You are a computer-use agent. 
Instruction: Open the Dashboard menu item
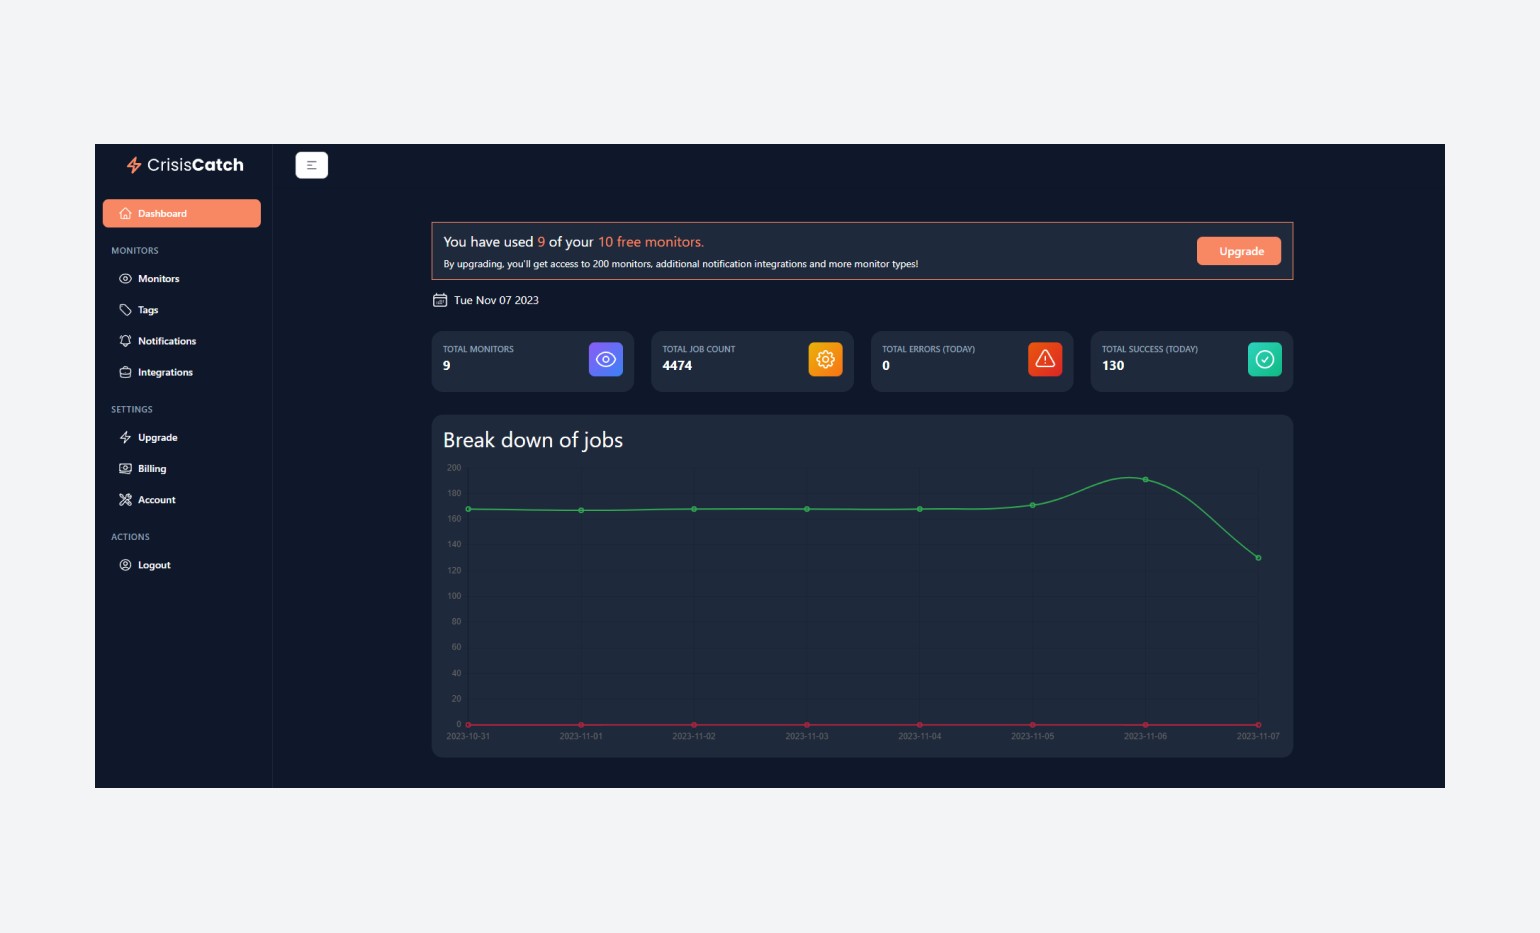(181, 213)
